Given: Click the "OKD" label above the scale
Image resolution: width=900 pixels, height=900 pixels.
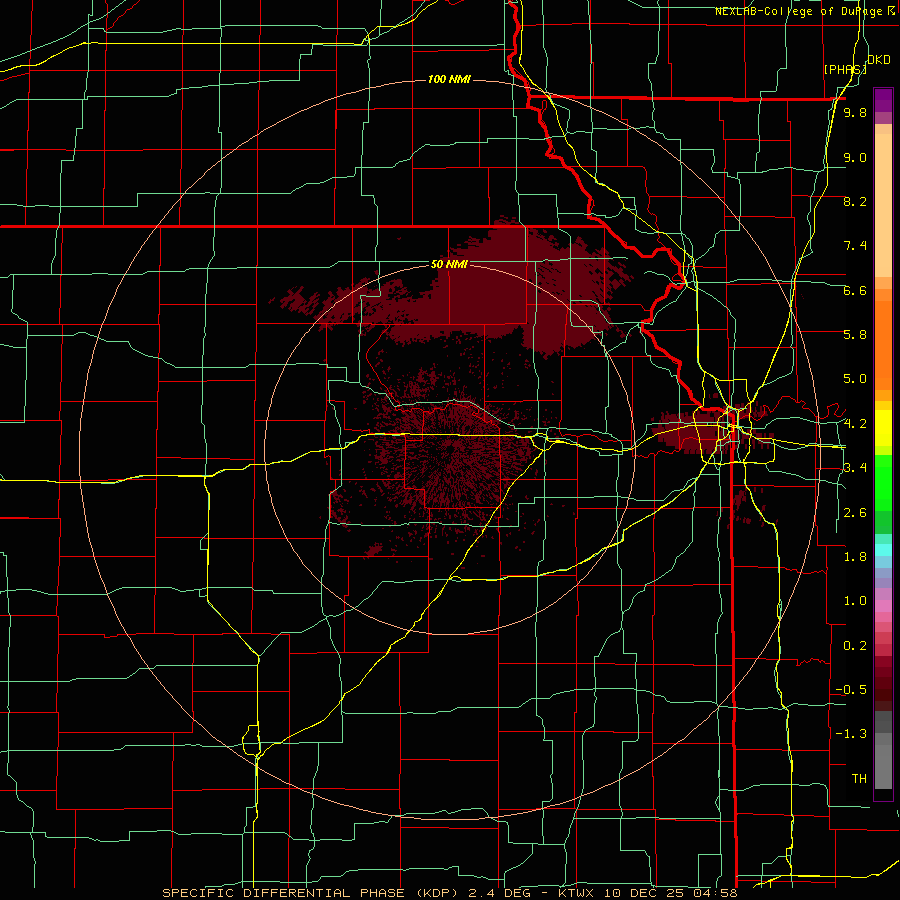Looking at the screenshot, I should click(879, 60).
